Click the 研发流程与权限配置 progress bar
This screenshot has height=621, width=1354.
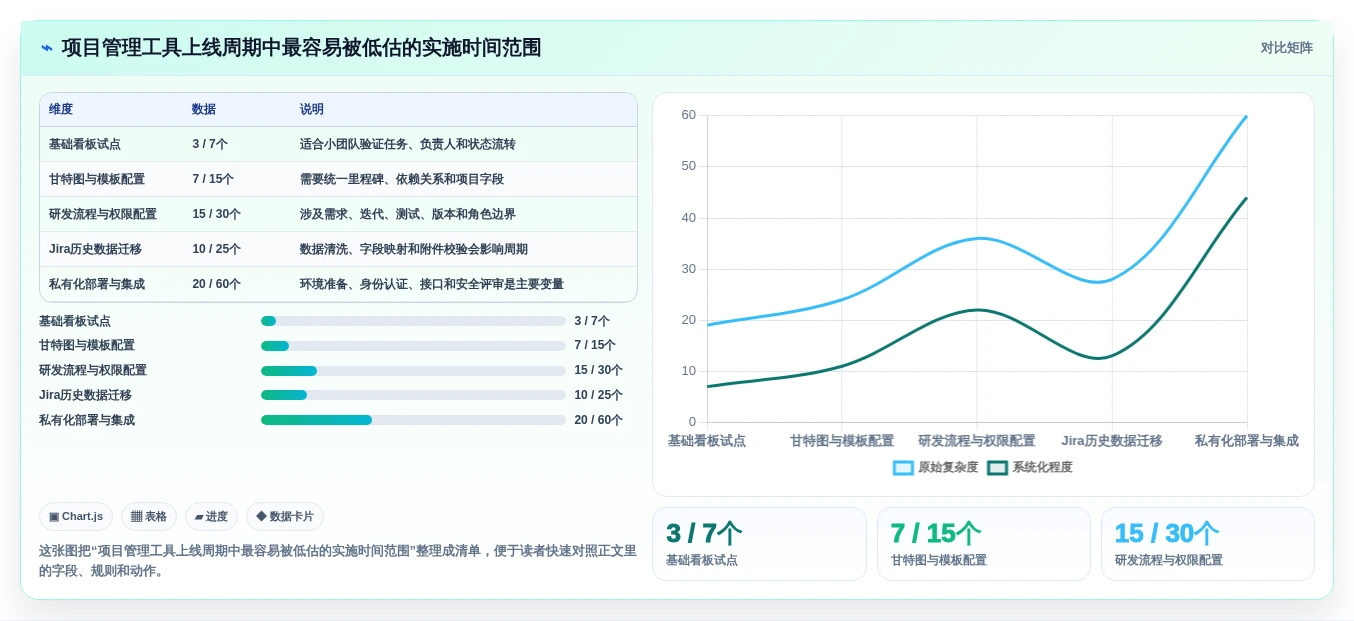click(413, 371)
